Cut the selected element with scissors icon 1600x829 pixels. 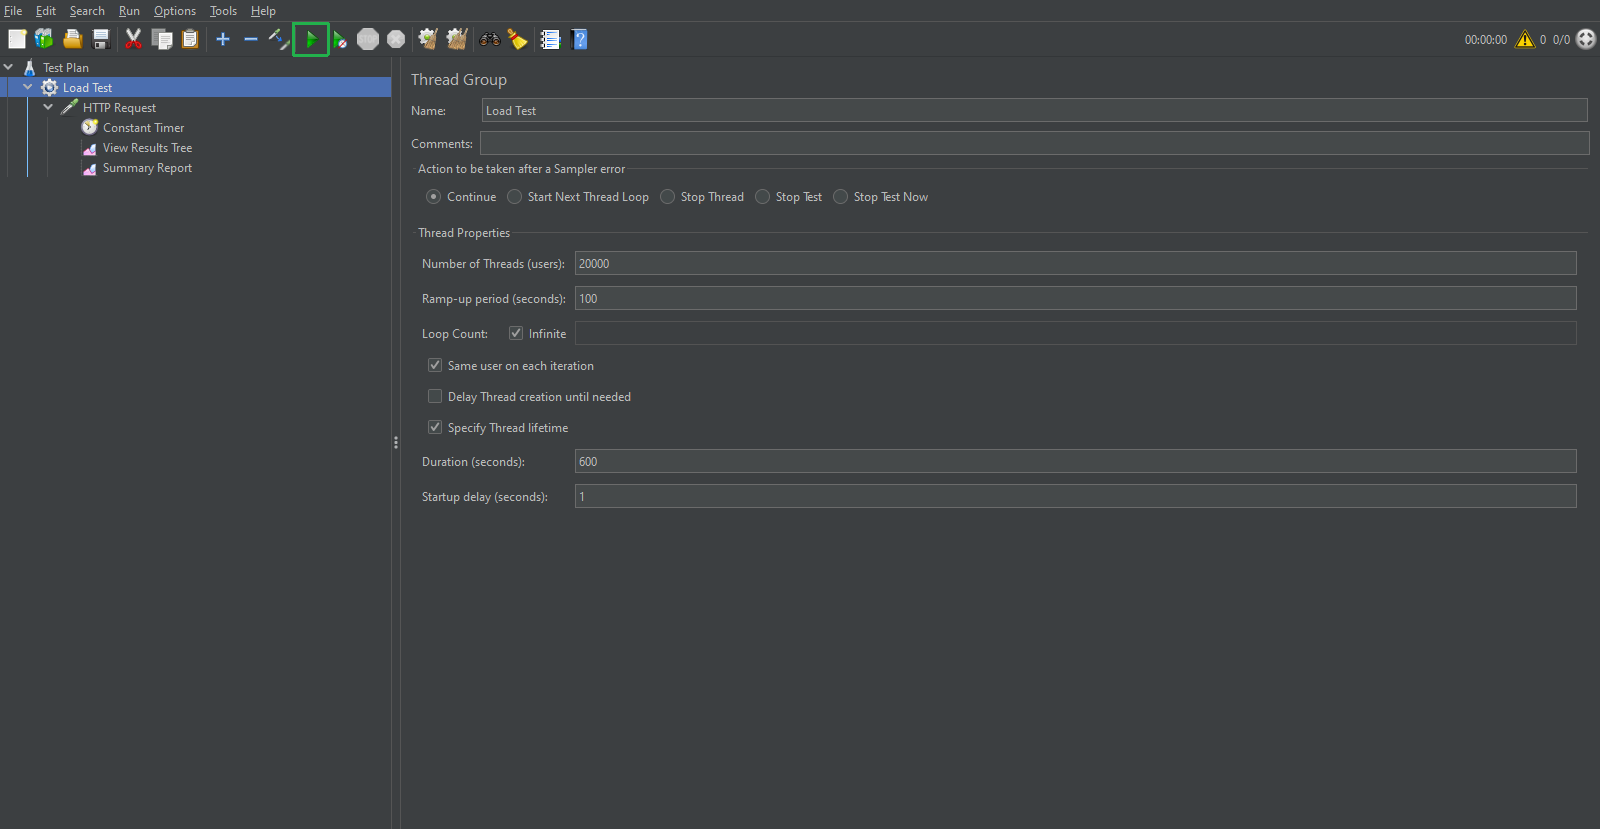(x=133, y=39)
